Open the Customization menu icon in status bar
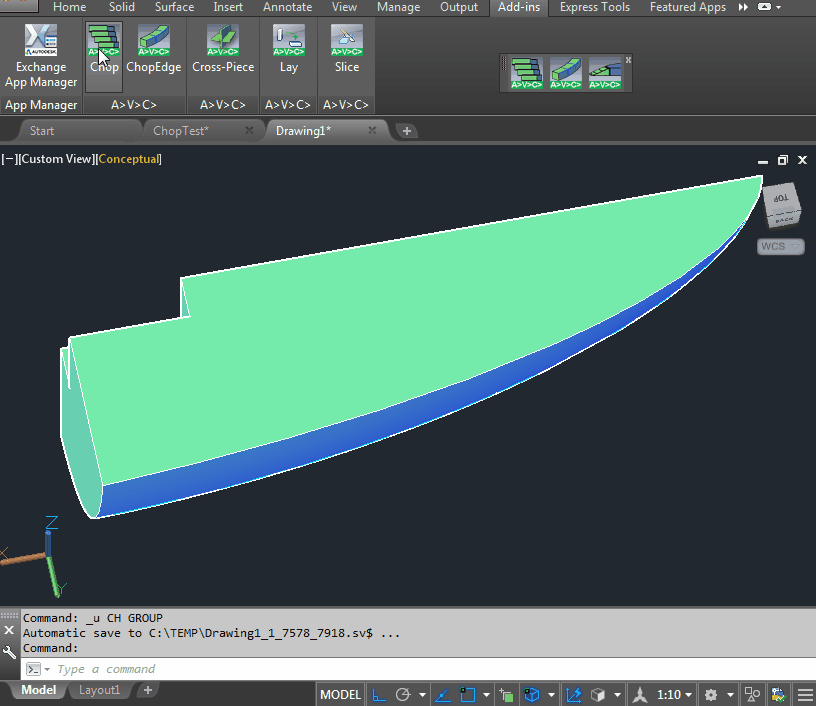Image resolution: width=816 pixels, height=706 pixels. click(805, 695)
